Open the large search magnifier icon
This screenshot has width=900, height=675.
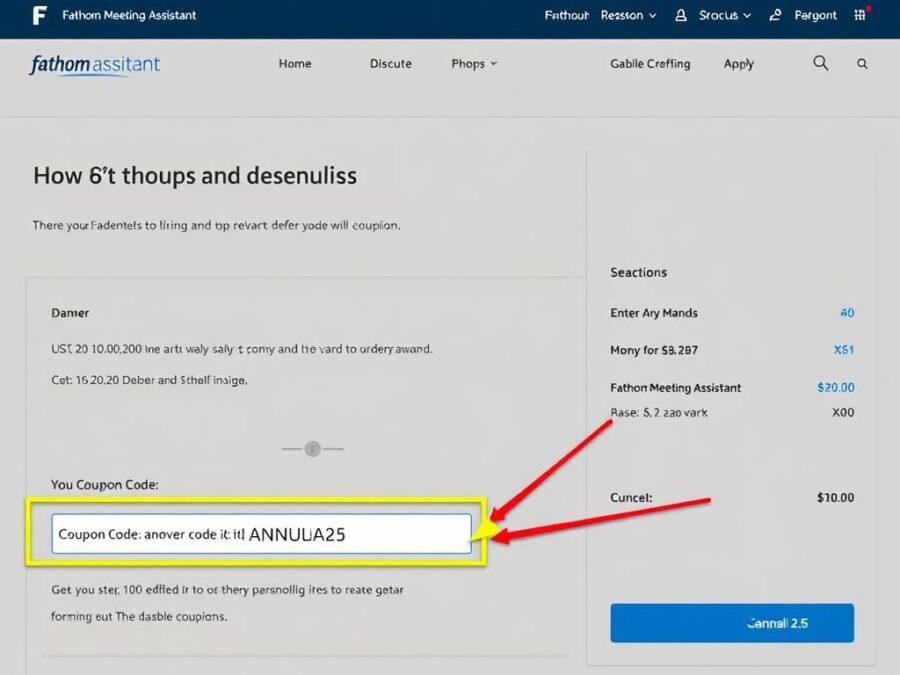[x=820, y=63]
